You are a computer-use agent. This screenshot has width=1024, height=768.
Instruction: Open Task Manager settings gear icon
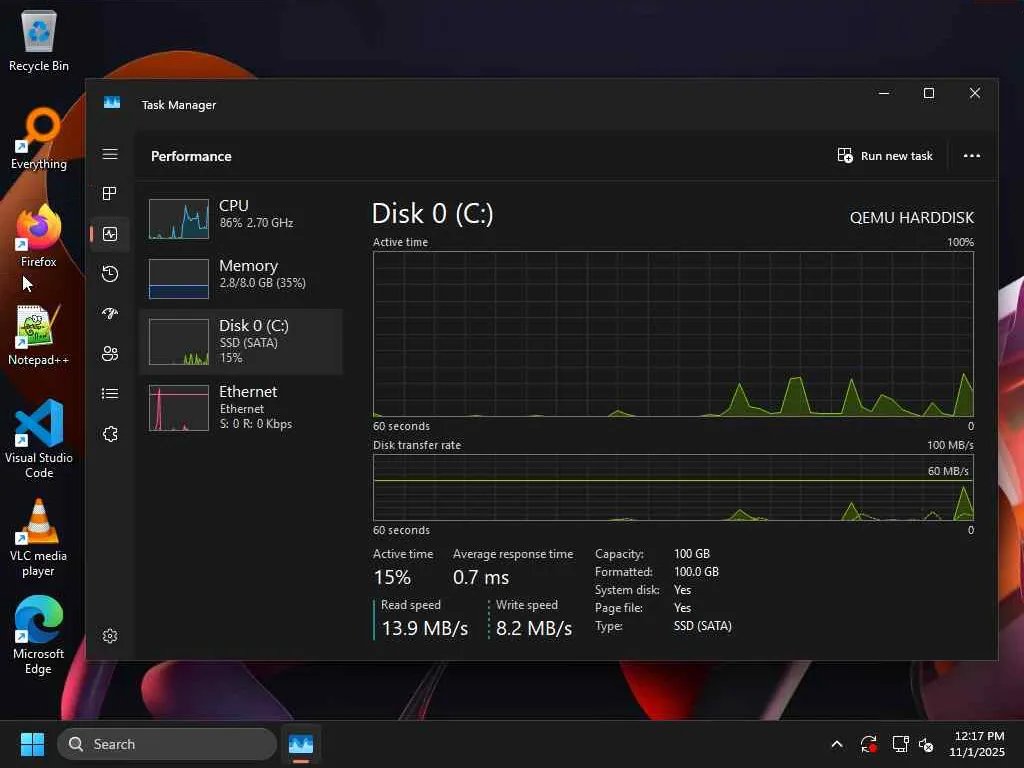coord(110,635)
